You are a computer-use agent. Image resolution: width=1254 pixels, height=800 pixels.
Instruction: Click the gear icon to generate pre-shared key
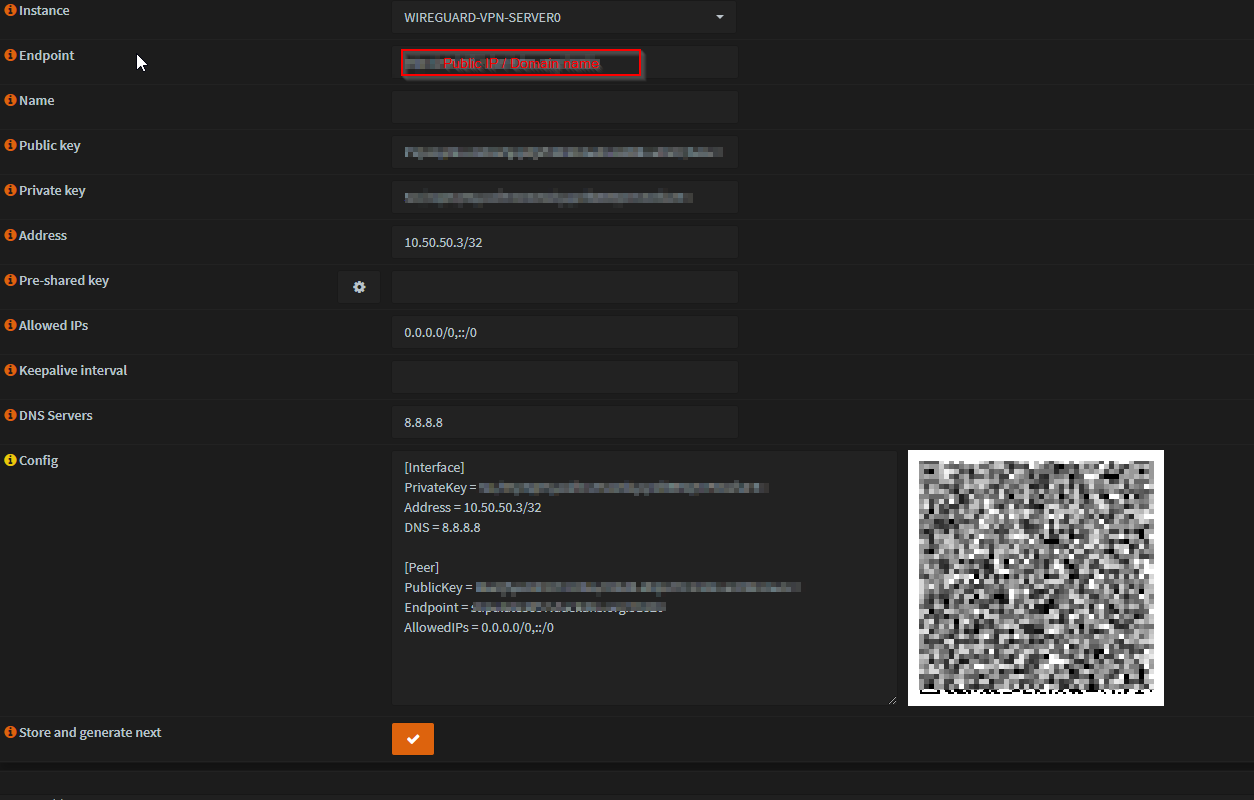point(359,287)
